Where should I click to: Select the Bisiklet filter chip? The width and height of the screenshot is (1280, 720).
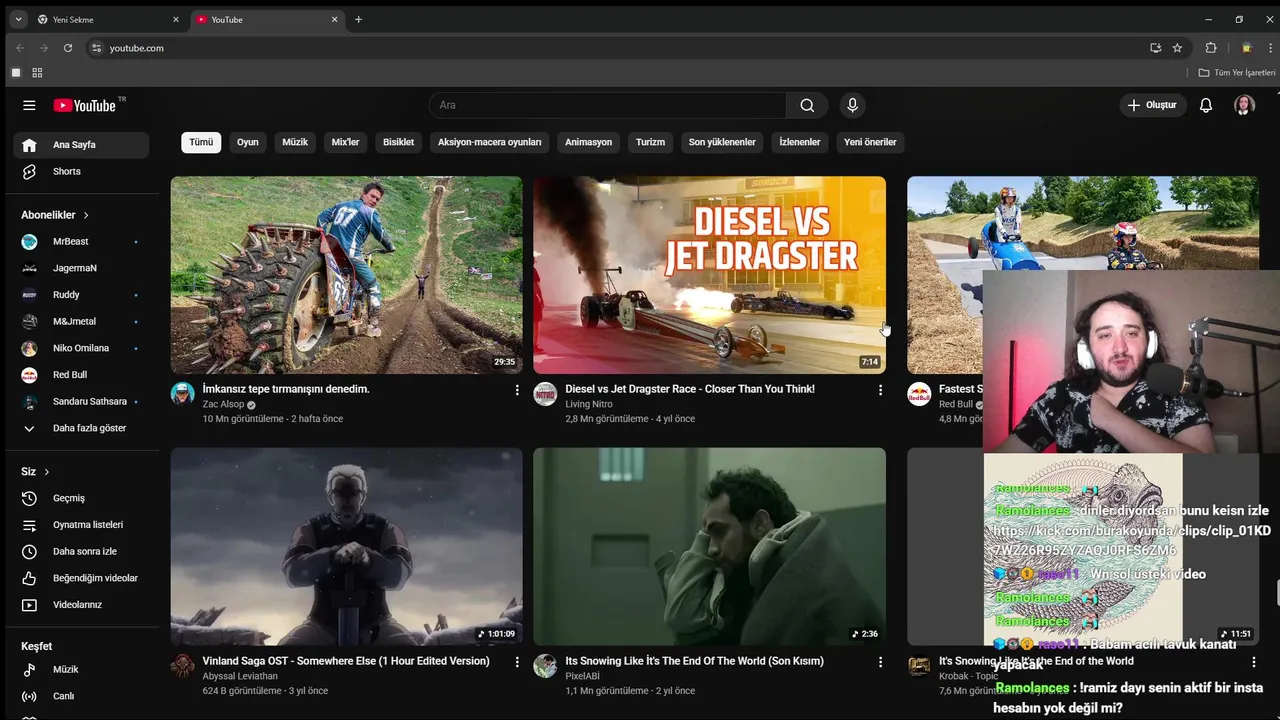pos(398,142)
